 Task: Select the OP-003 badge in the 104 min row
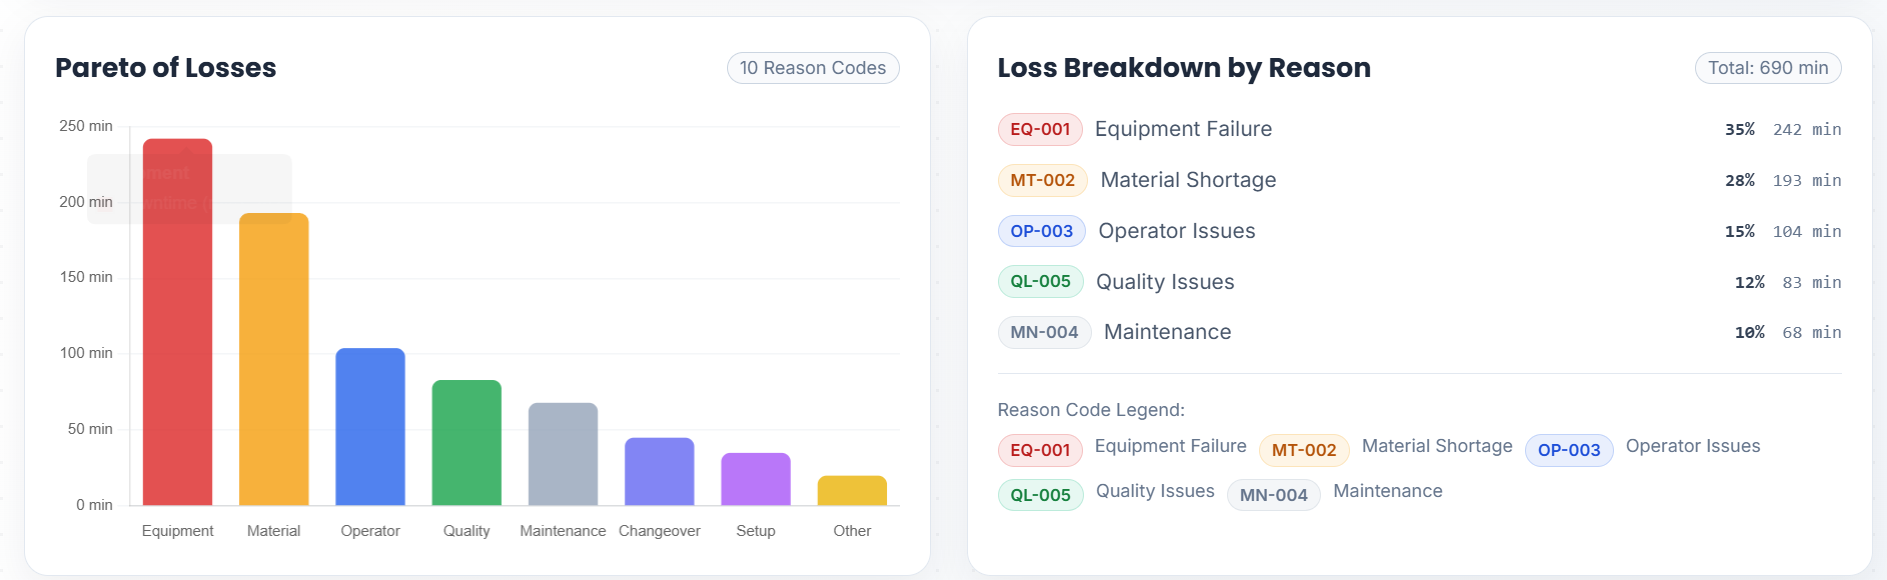pos(1041,231)
